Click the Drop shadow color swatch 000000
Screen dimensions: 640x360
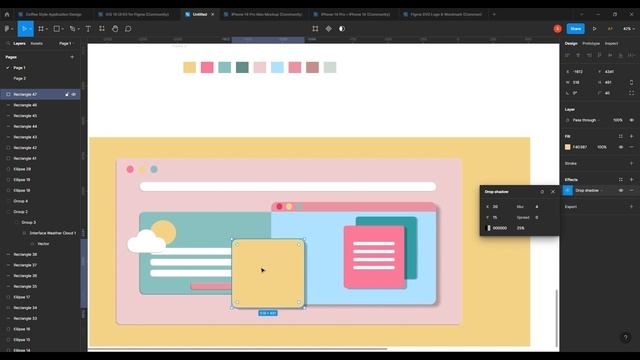(489, 228)
